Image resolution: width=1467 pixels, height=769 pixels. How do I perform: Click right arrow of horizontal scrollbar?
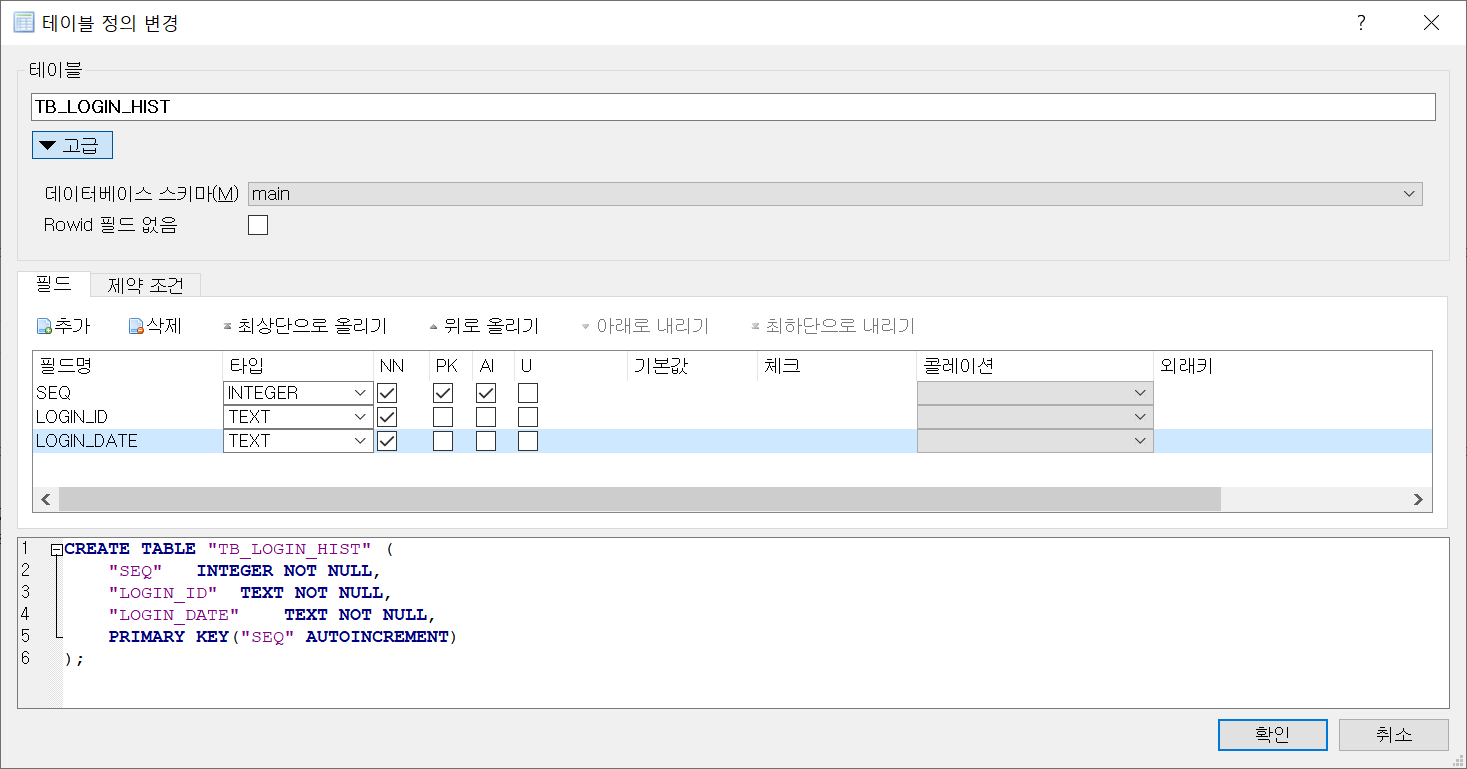pyautogui.click(x=1416, y=499)
